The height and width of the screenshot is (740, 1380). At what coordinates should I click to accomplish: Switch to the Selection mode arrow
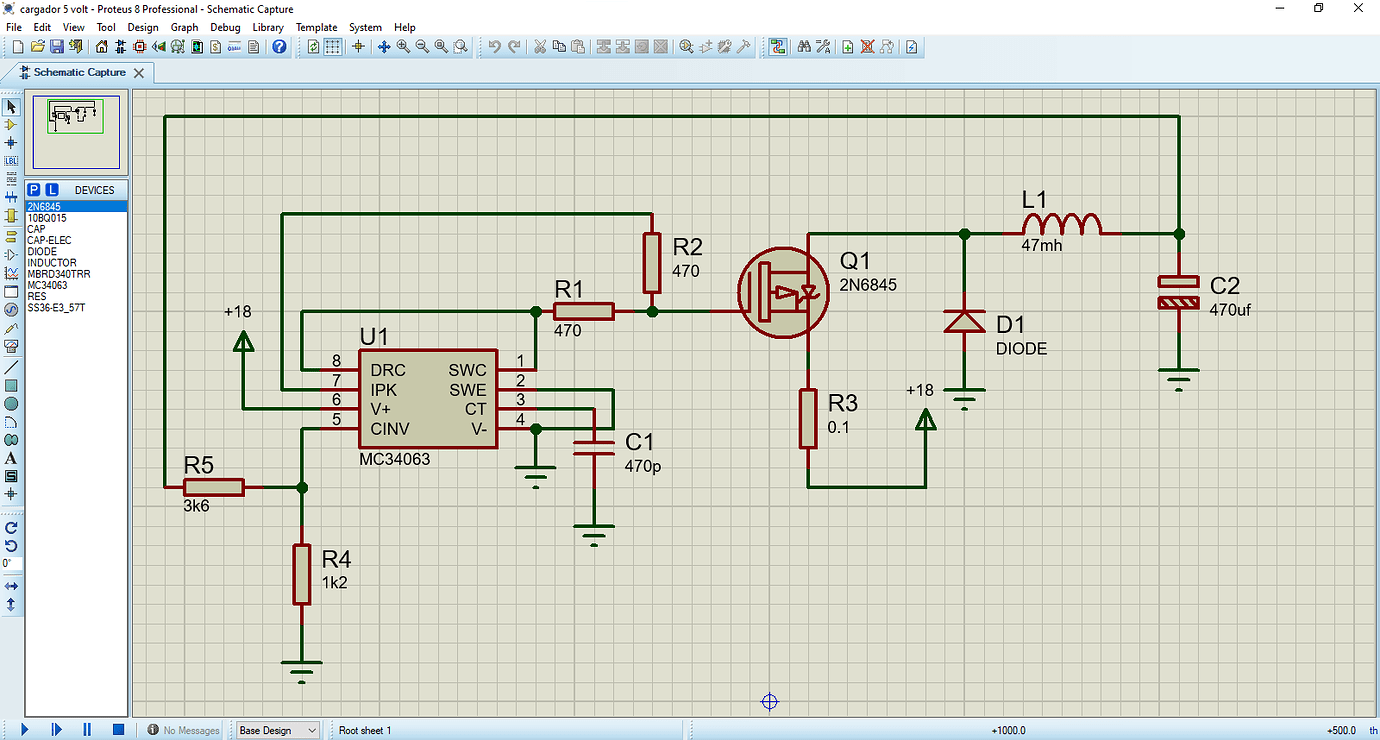coord(11,107)
